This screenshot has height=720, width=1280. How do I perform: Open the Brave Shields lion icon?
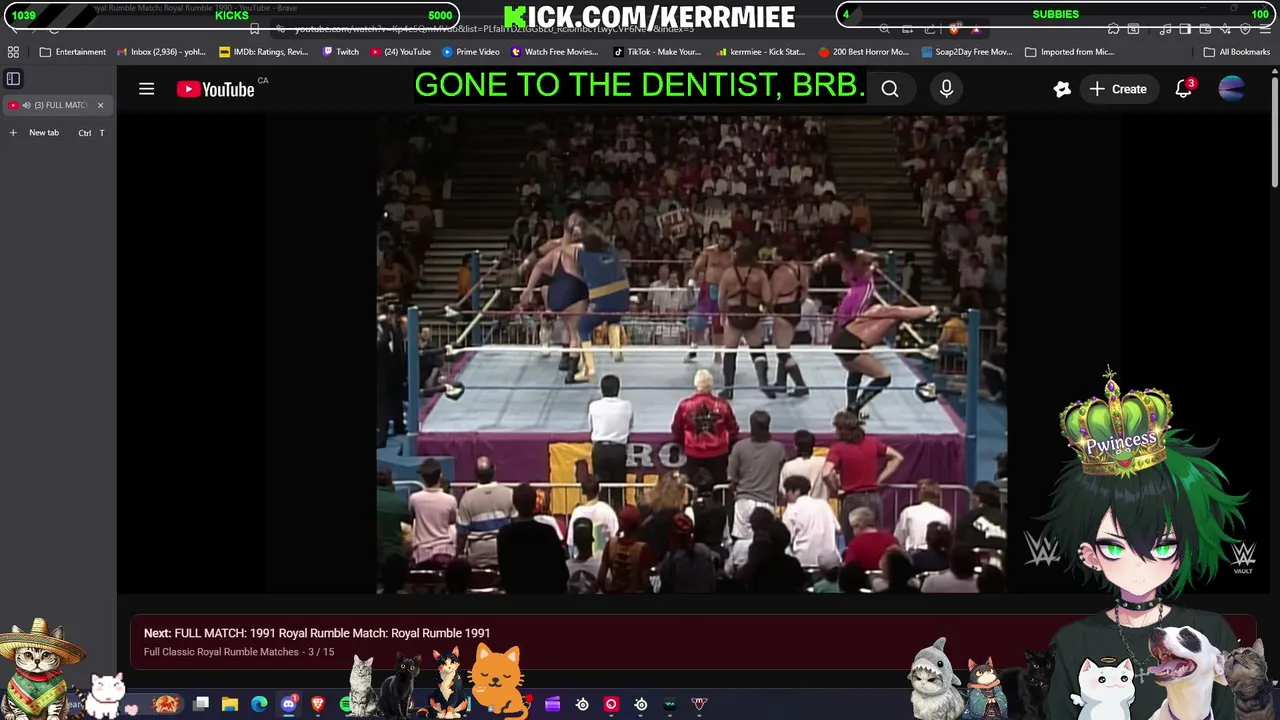tap(955, 29)
